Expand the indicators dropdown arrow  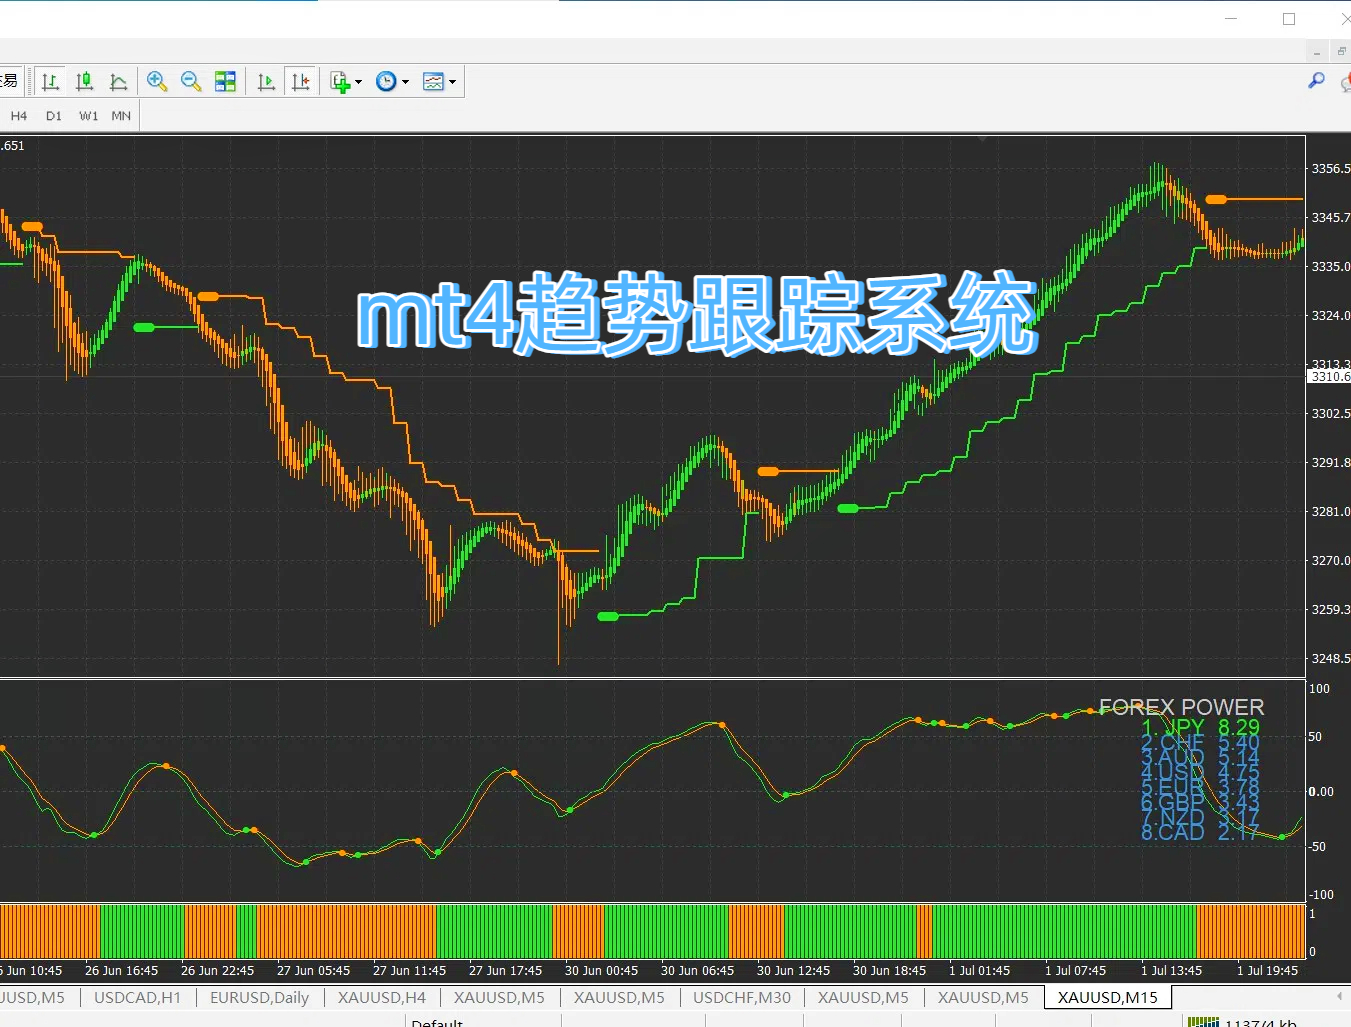(358, 82)
